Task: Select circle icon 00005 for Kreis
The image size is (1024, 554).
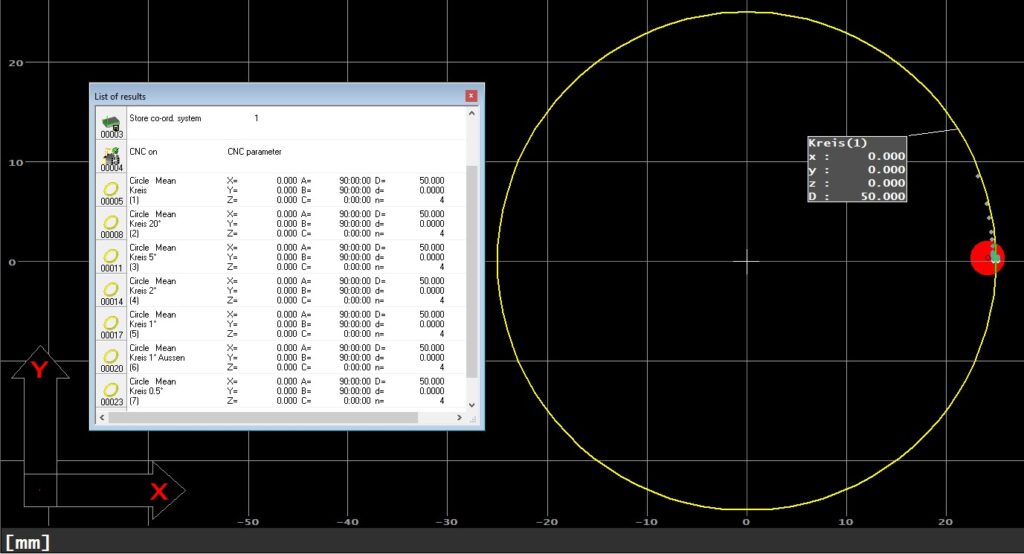Action: [x=111, y=190]
